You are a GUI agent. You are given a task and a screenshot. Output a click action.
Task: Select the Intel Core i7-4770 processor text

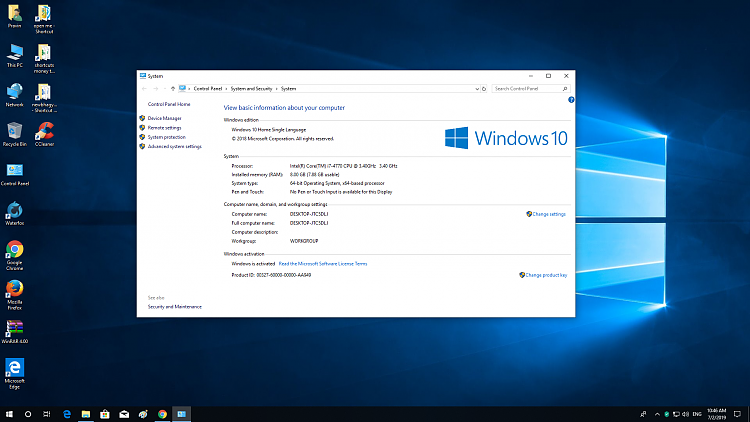(x=343, y=166)
